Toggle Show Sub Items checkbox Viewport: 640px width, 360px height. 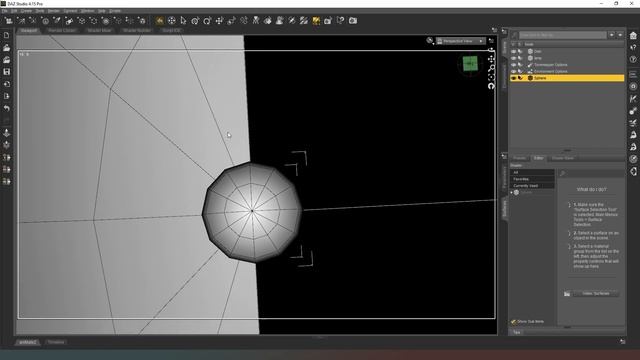coord(513,322)
